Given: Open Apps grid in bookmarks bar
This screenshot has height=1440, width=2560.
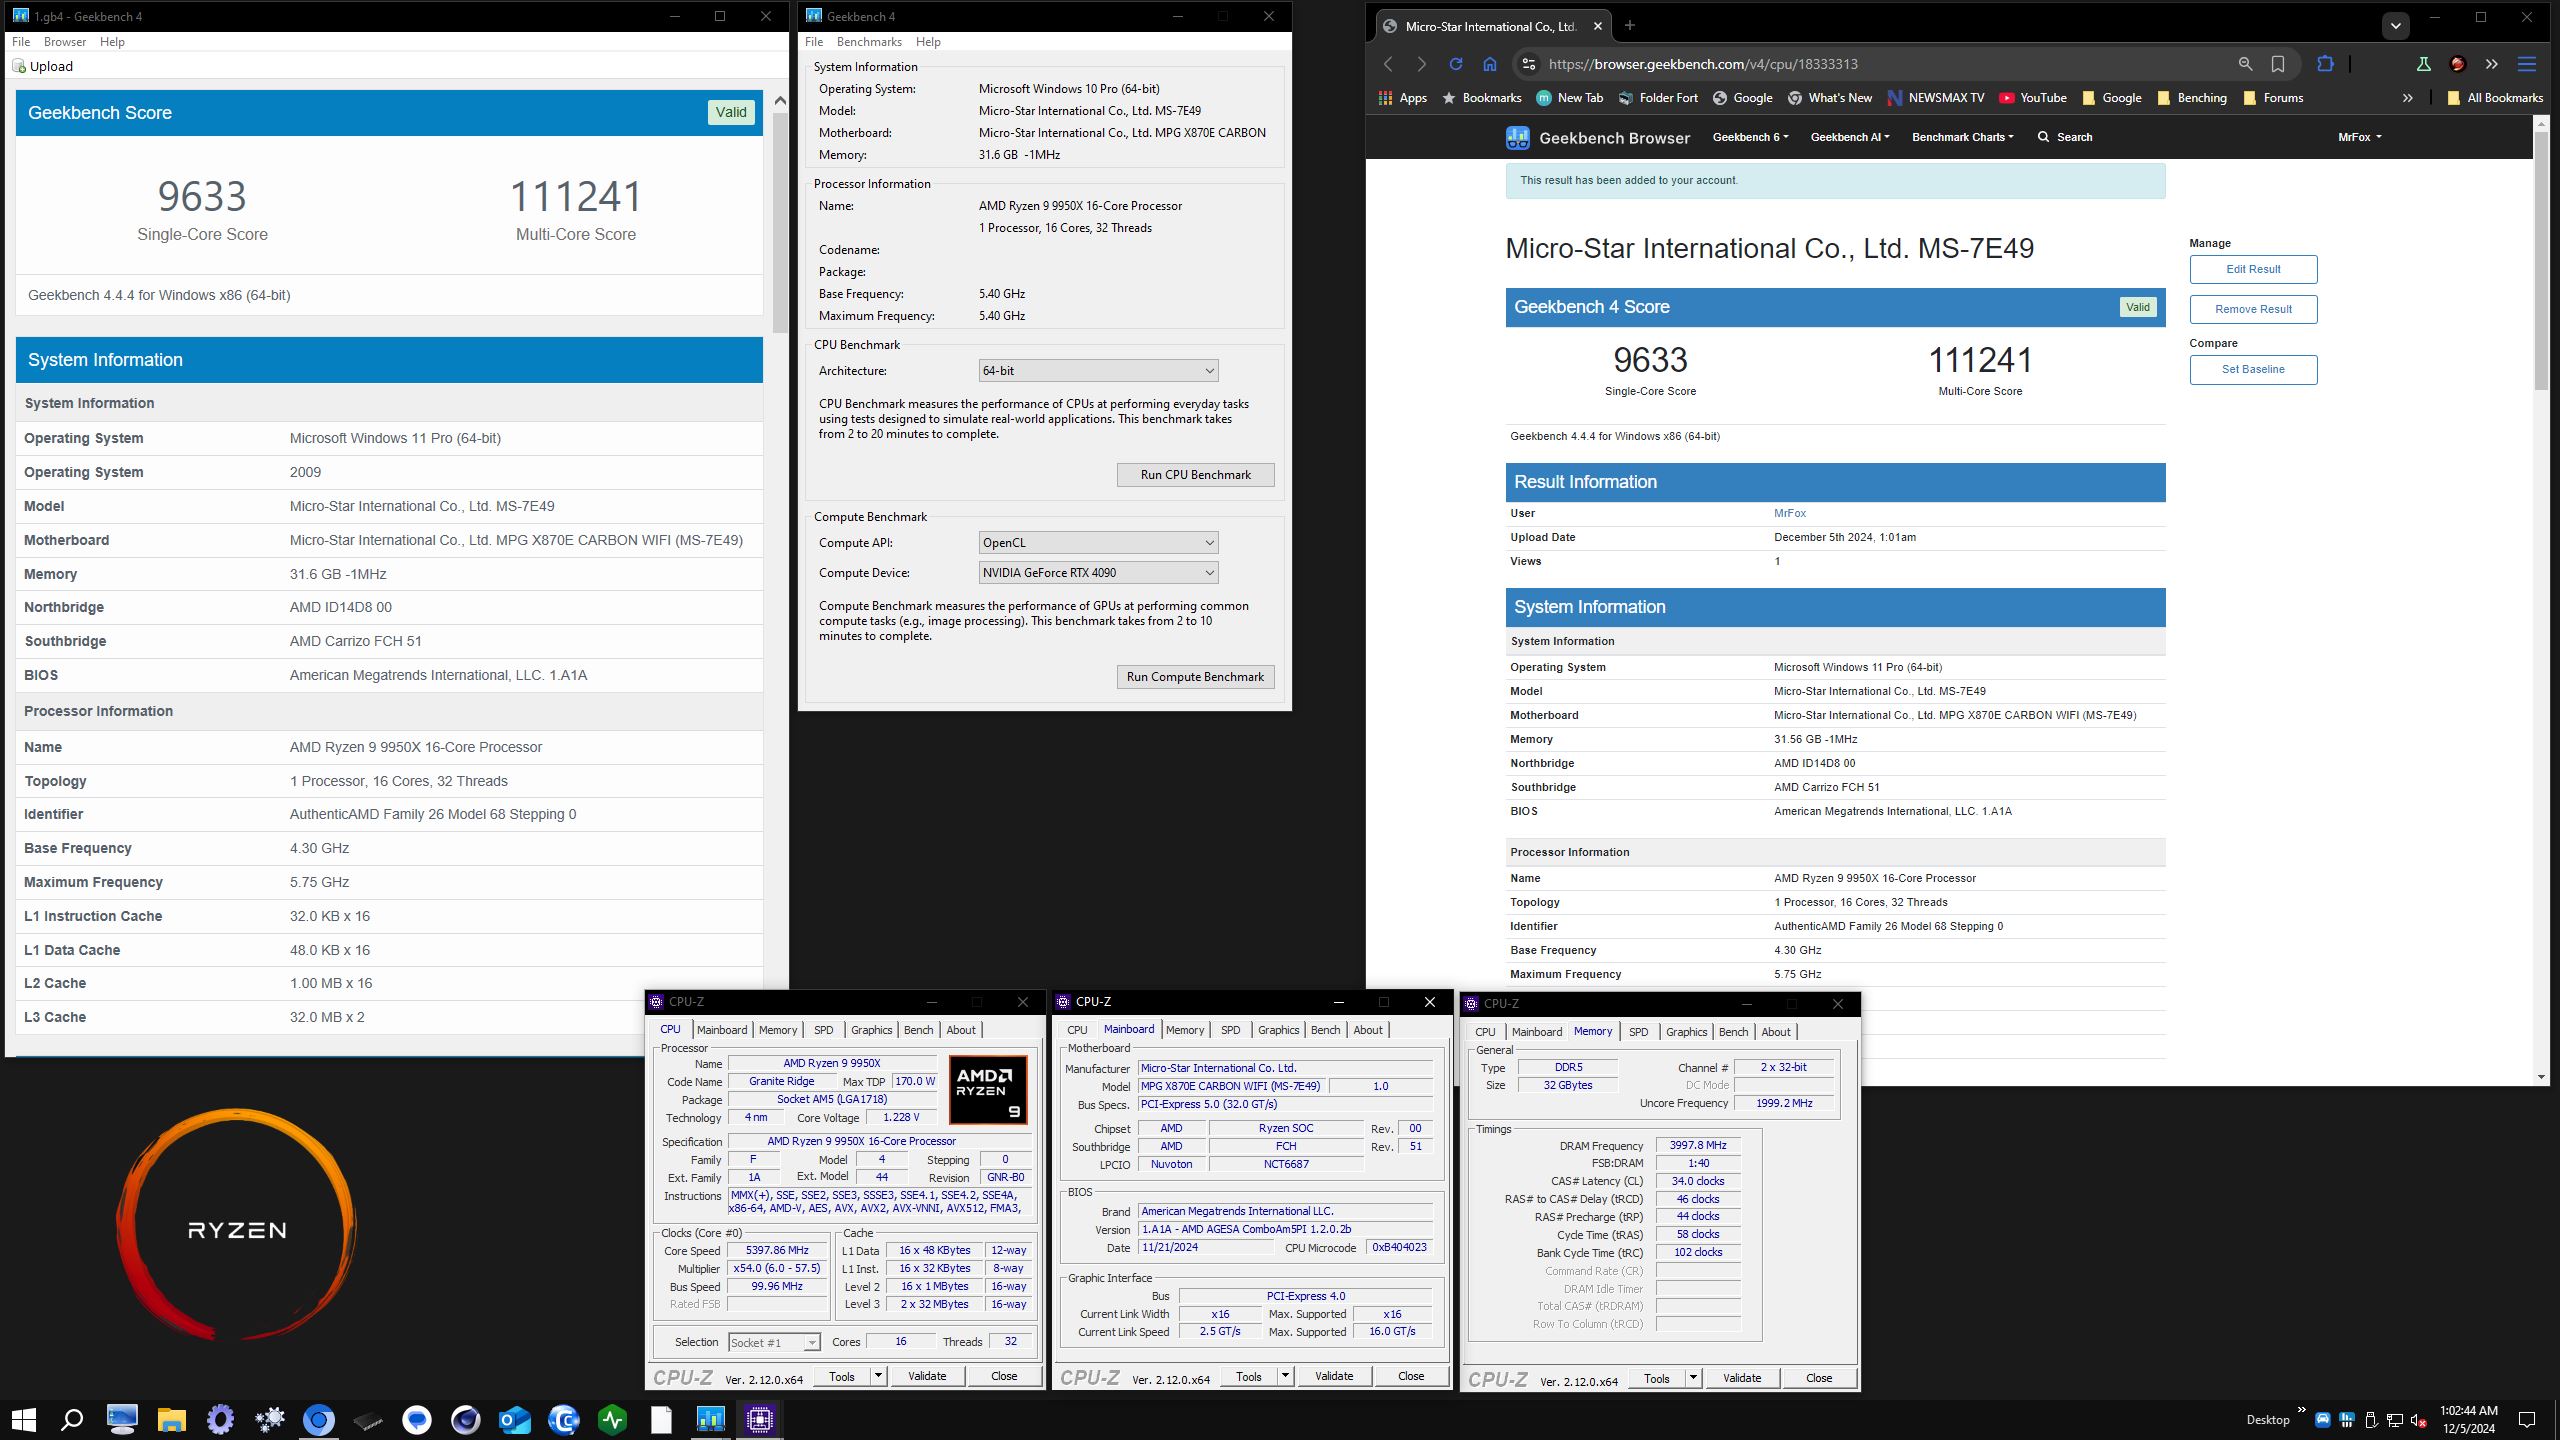Looking at the screenshot, I should coord(1402,98).
